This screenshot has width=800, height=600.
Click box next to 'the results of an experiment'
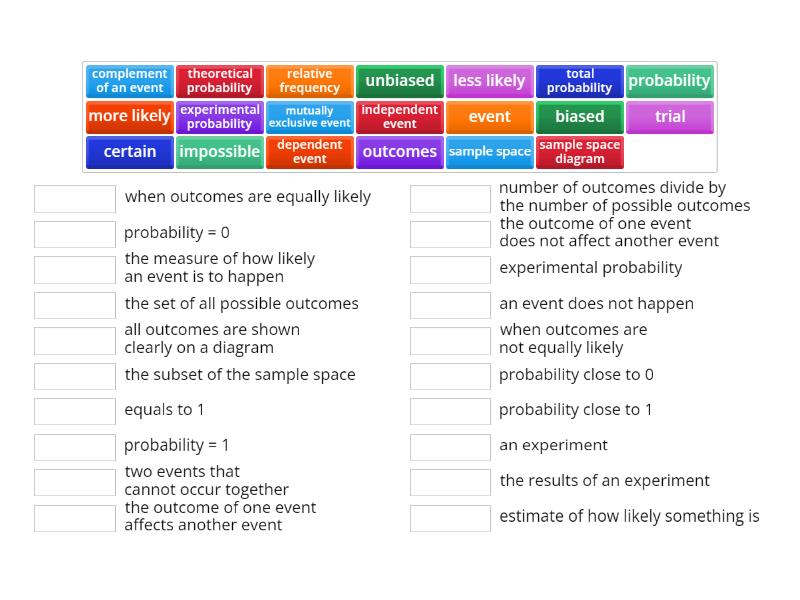[450, 482]
